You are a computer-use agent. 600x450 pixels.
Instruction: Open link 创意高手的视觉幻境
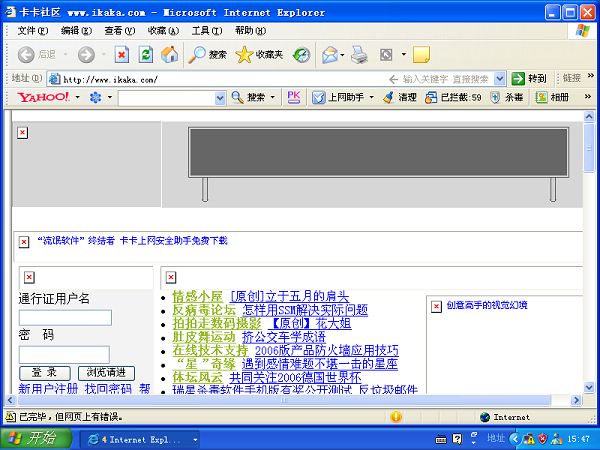(x=487, y=305)
